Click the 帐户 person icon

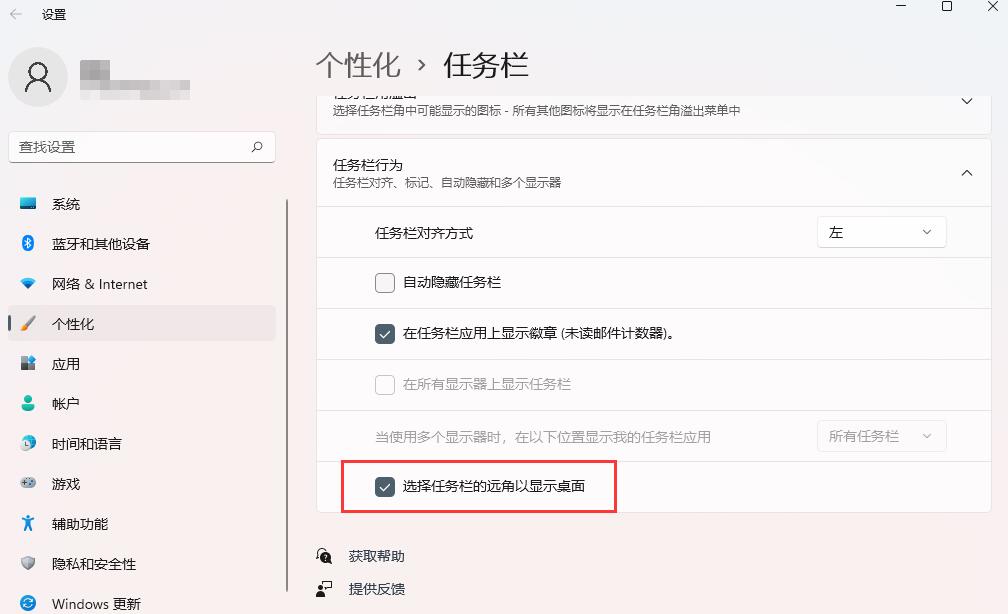tap(28, 403)
